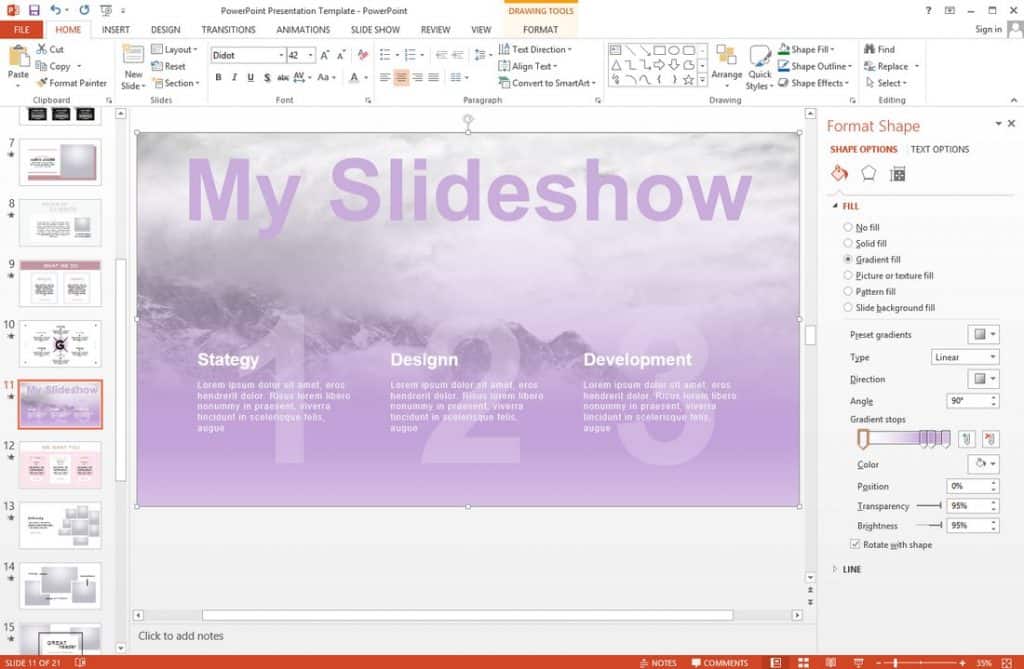Enable the Solid fill option

pos(848,243)
